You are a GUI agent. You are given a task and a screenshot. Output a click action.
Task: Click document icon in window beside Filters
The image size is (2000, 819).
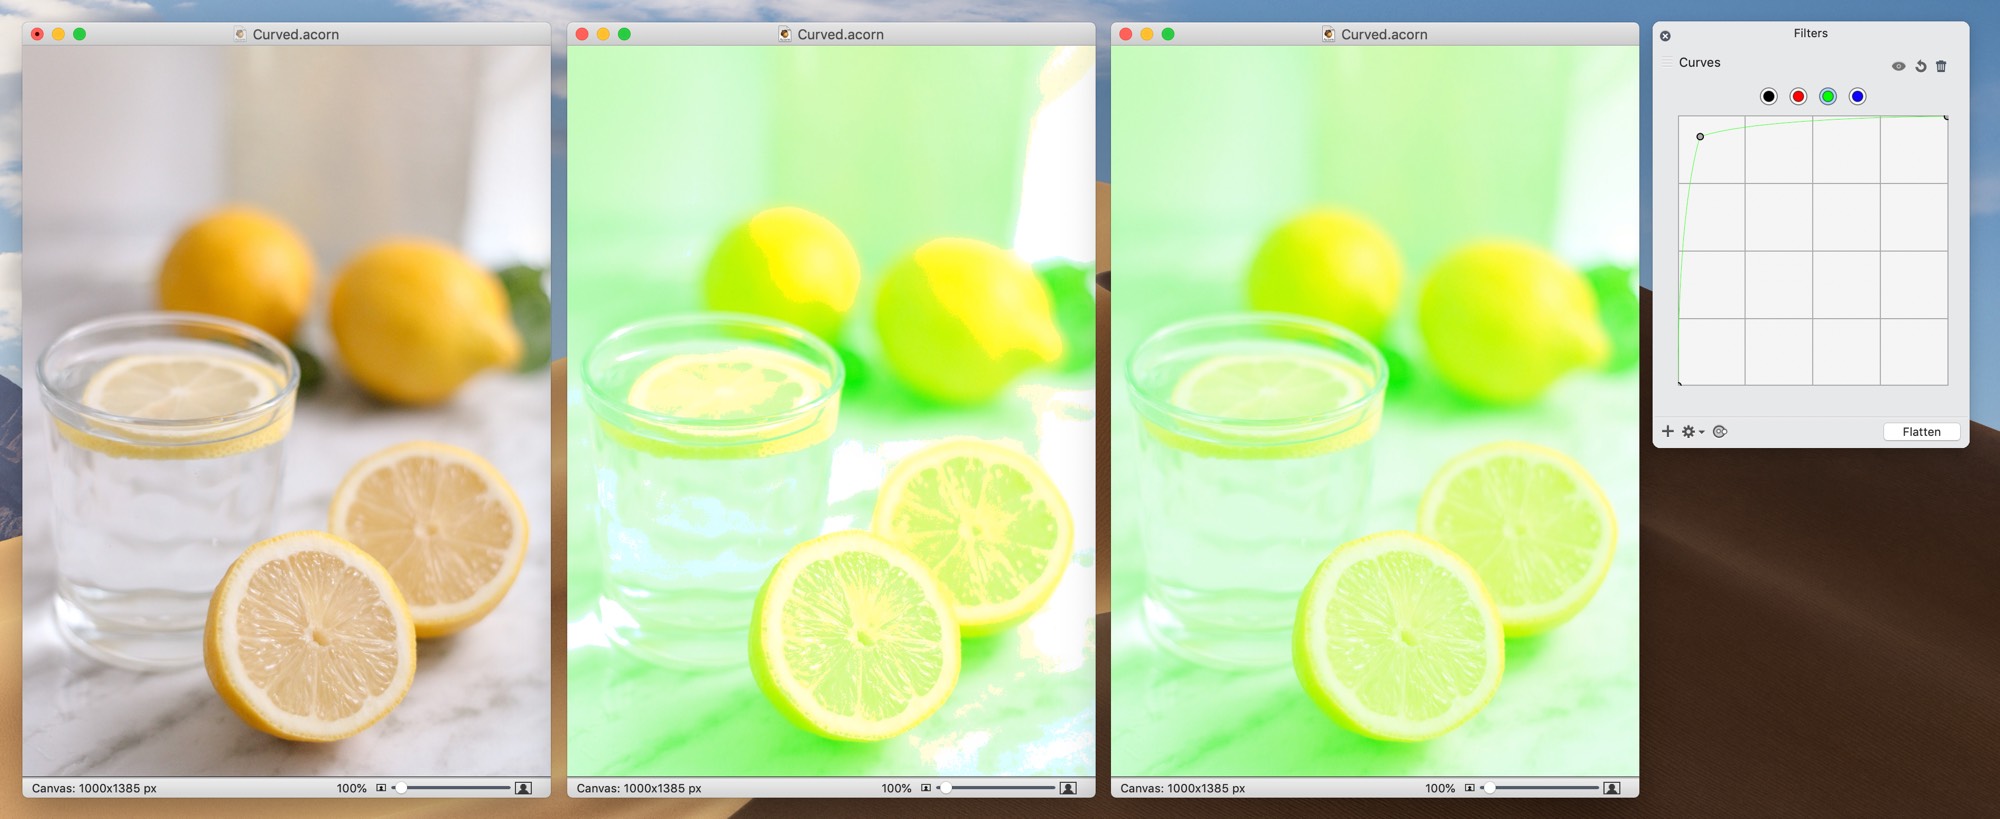pos(1329,34)
